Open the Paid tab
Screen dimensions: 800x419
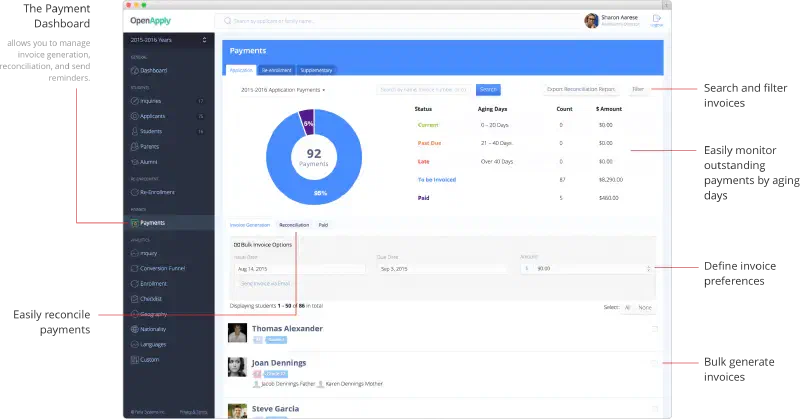click(x=323, y=225)
